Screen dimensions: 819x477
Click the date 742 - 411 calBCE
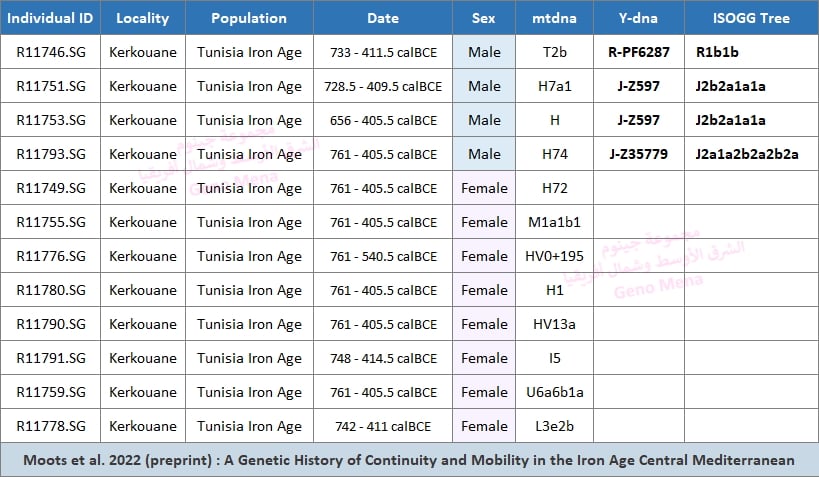(x=383, y=426)
